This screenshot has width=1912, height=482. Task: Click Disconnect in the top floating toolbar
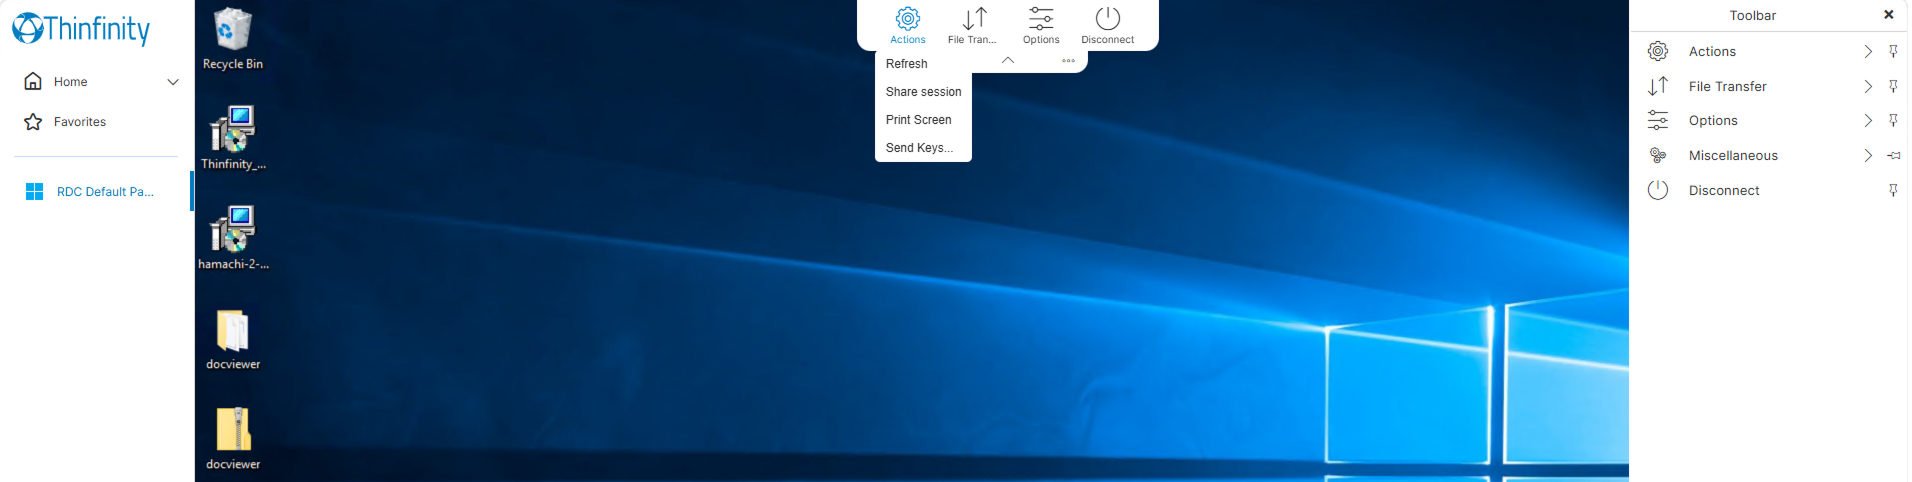coord(1108,26)
